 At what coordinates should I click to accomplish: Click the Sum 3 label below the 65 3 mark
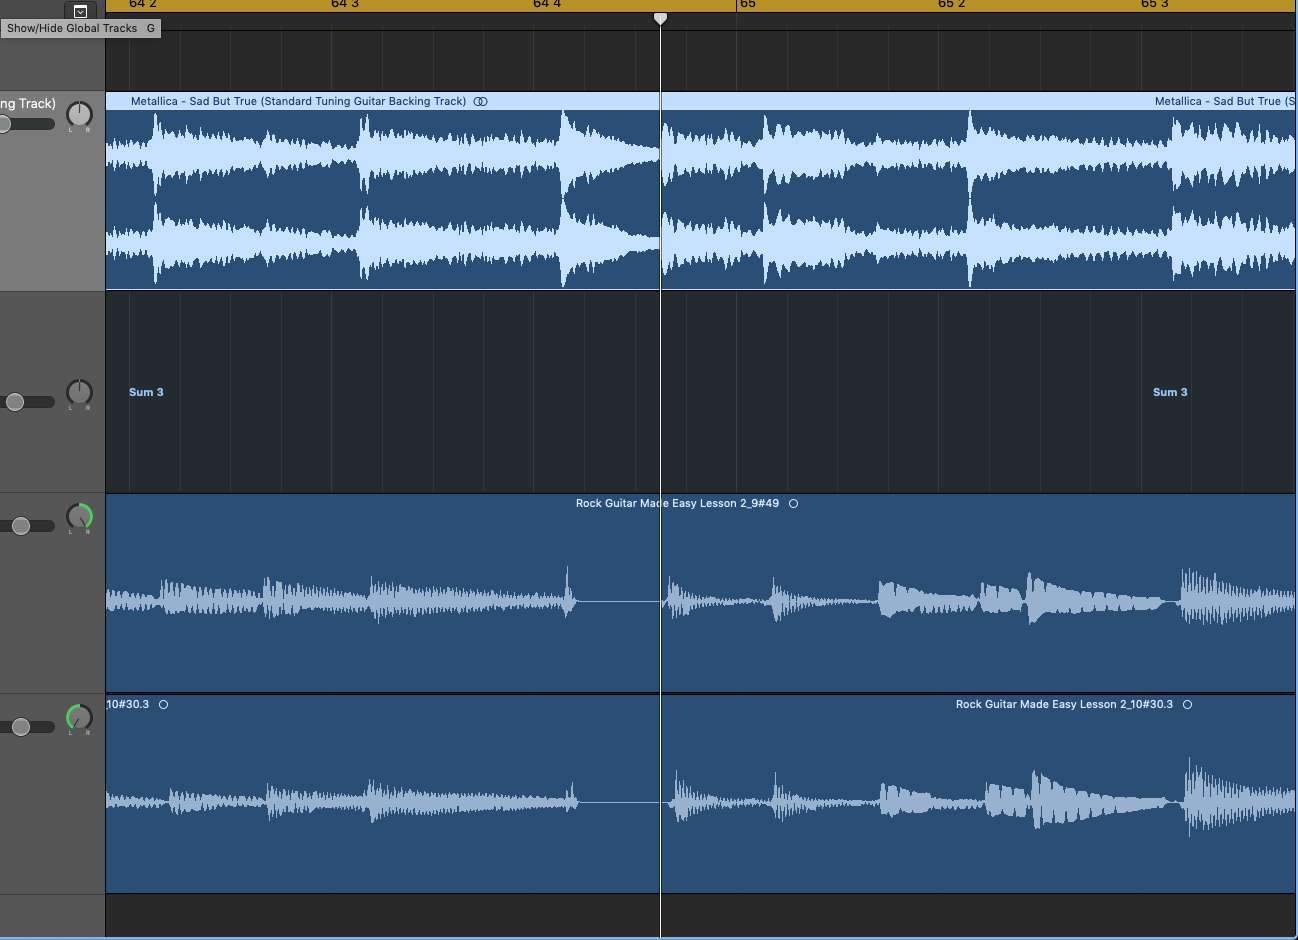[1170, 392]
